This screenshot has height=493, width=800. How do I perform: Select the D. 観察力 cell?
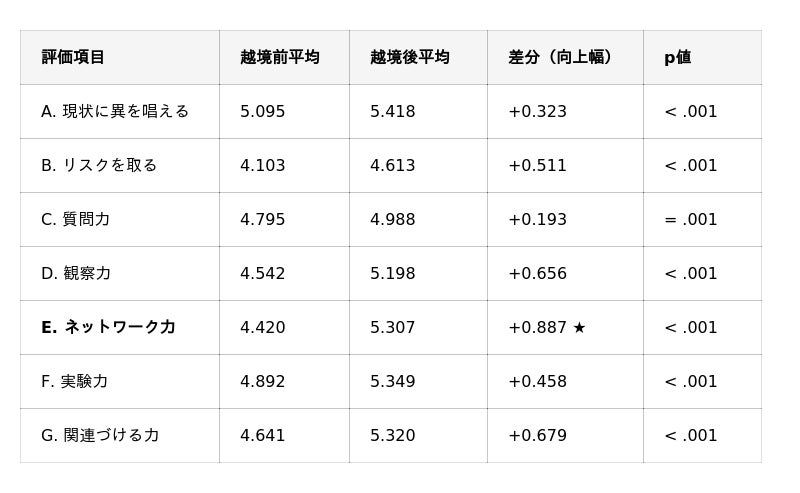tap(76, 274)
